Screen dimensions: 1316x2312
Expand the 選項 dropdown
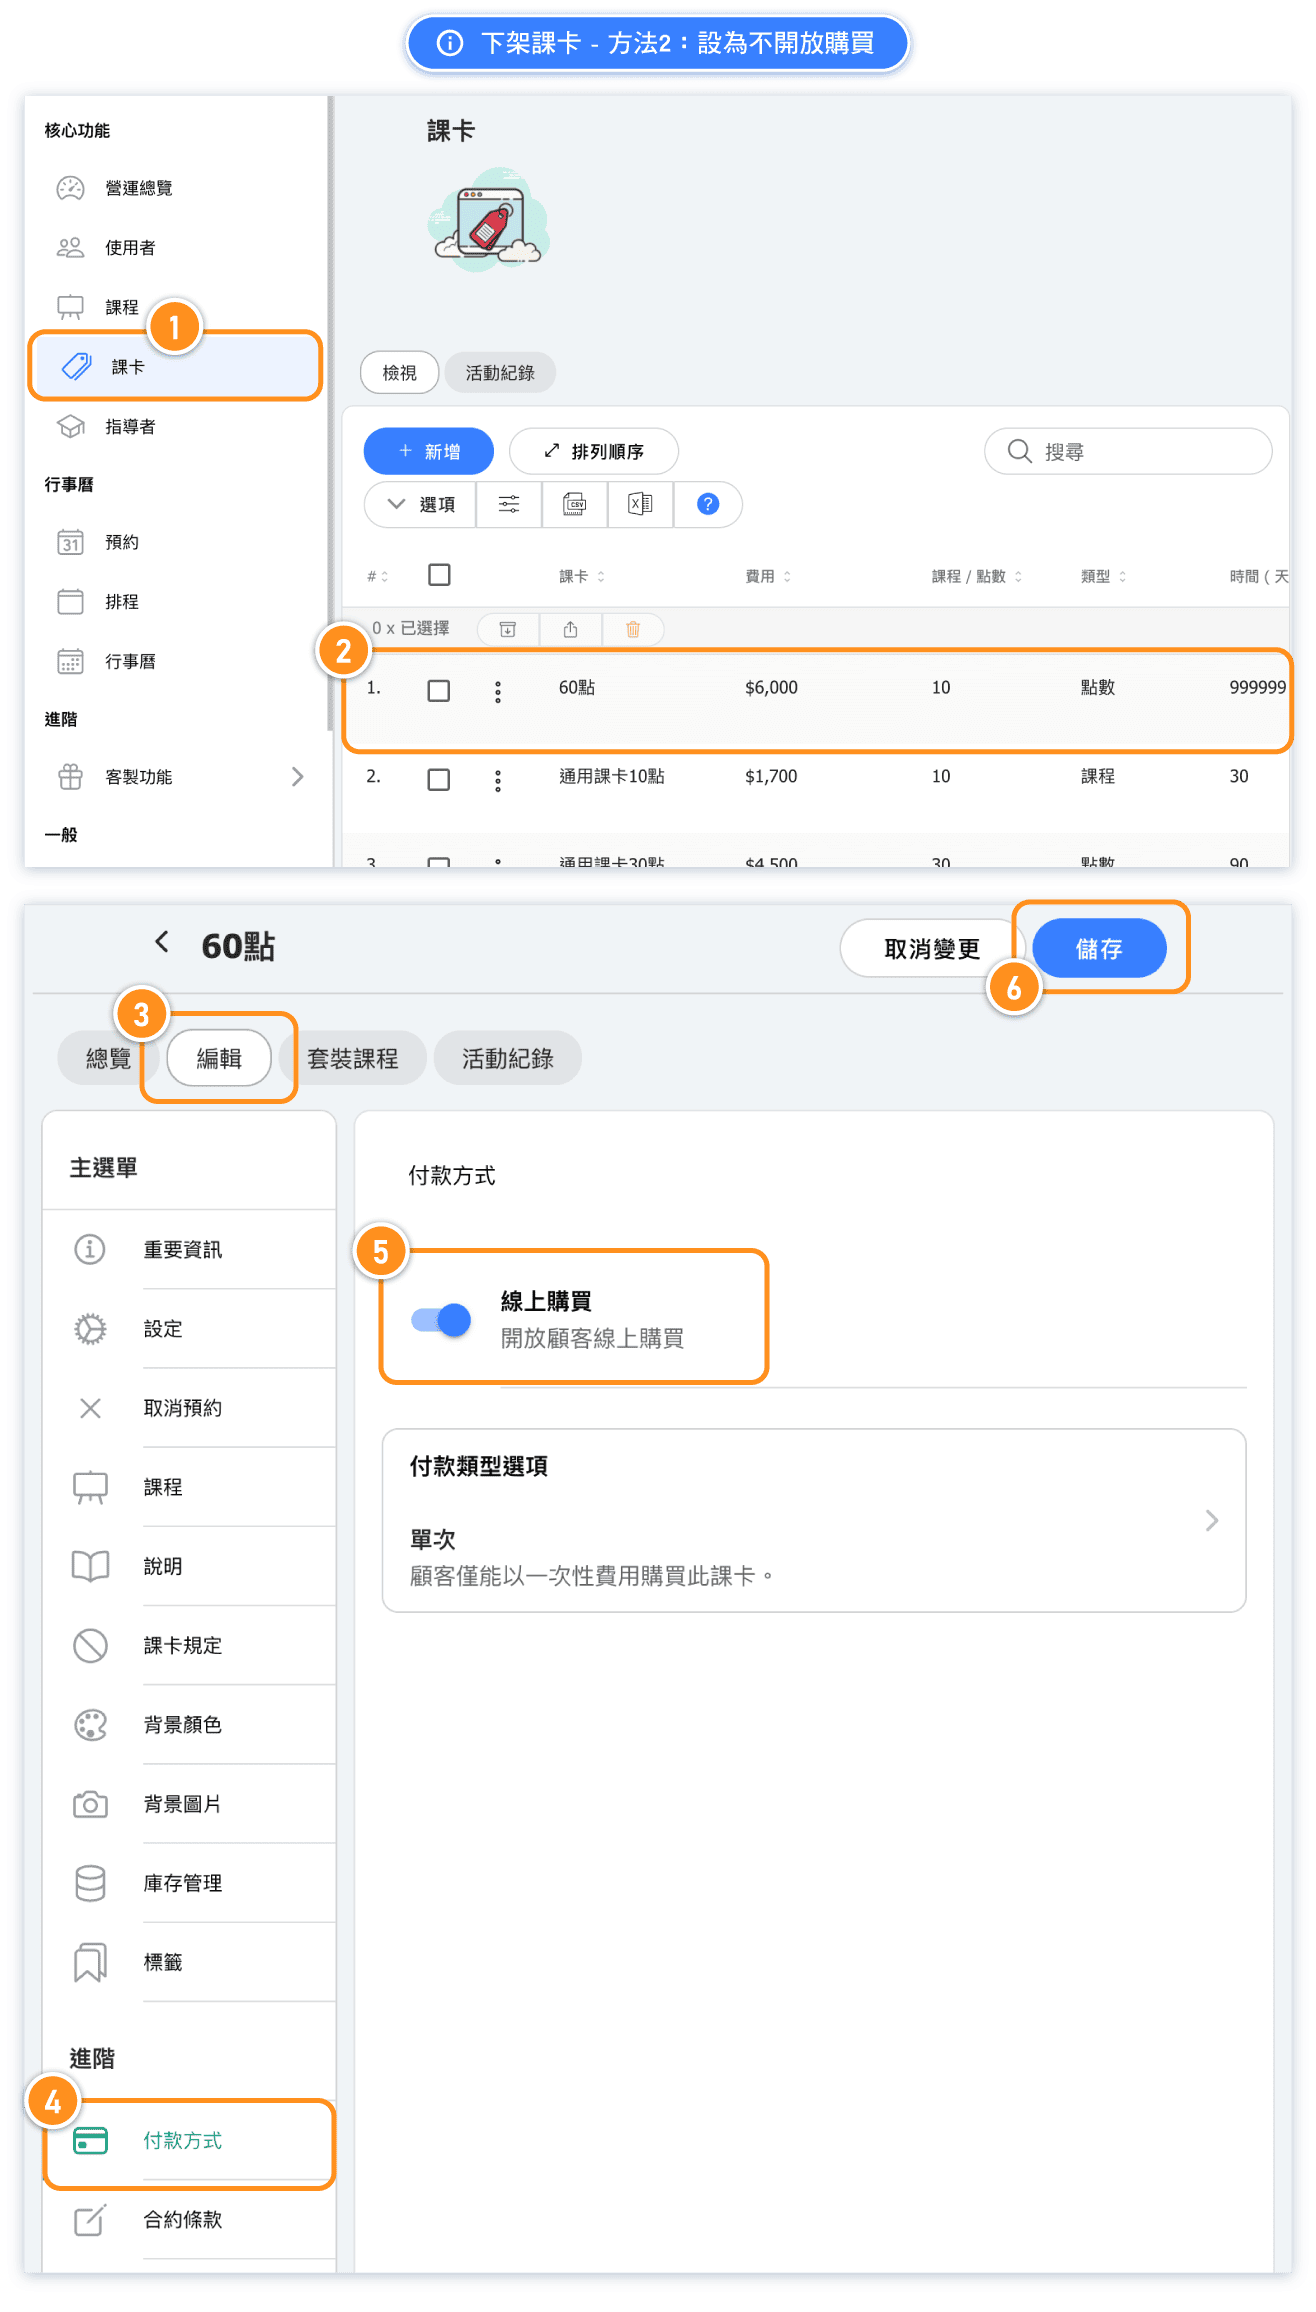(x=421, y=504)
